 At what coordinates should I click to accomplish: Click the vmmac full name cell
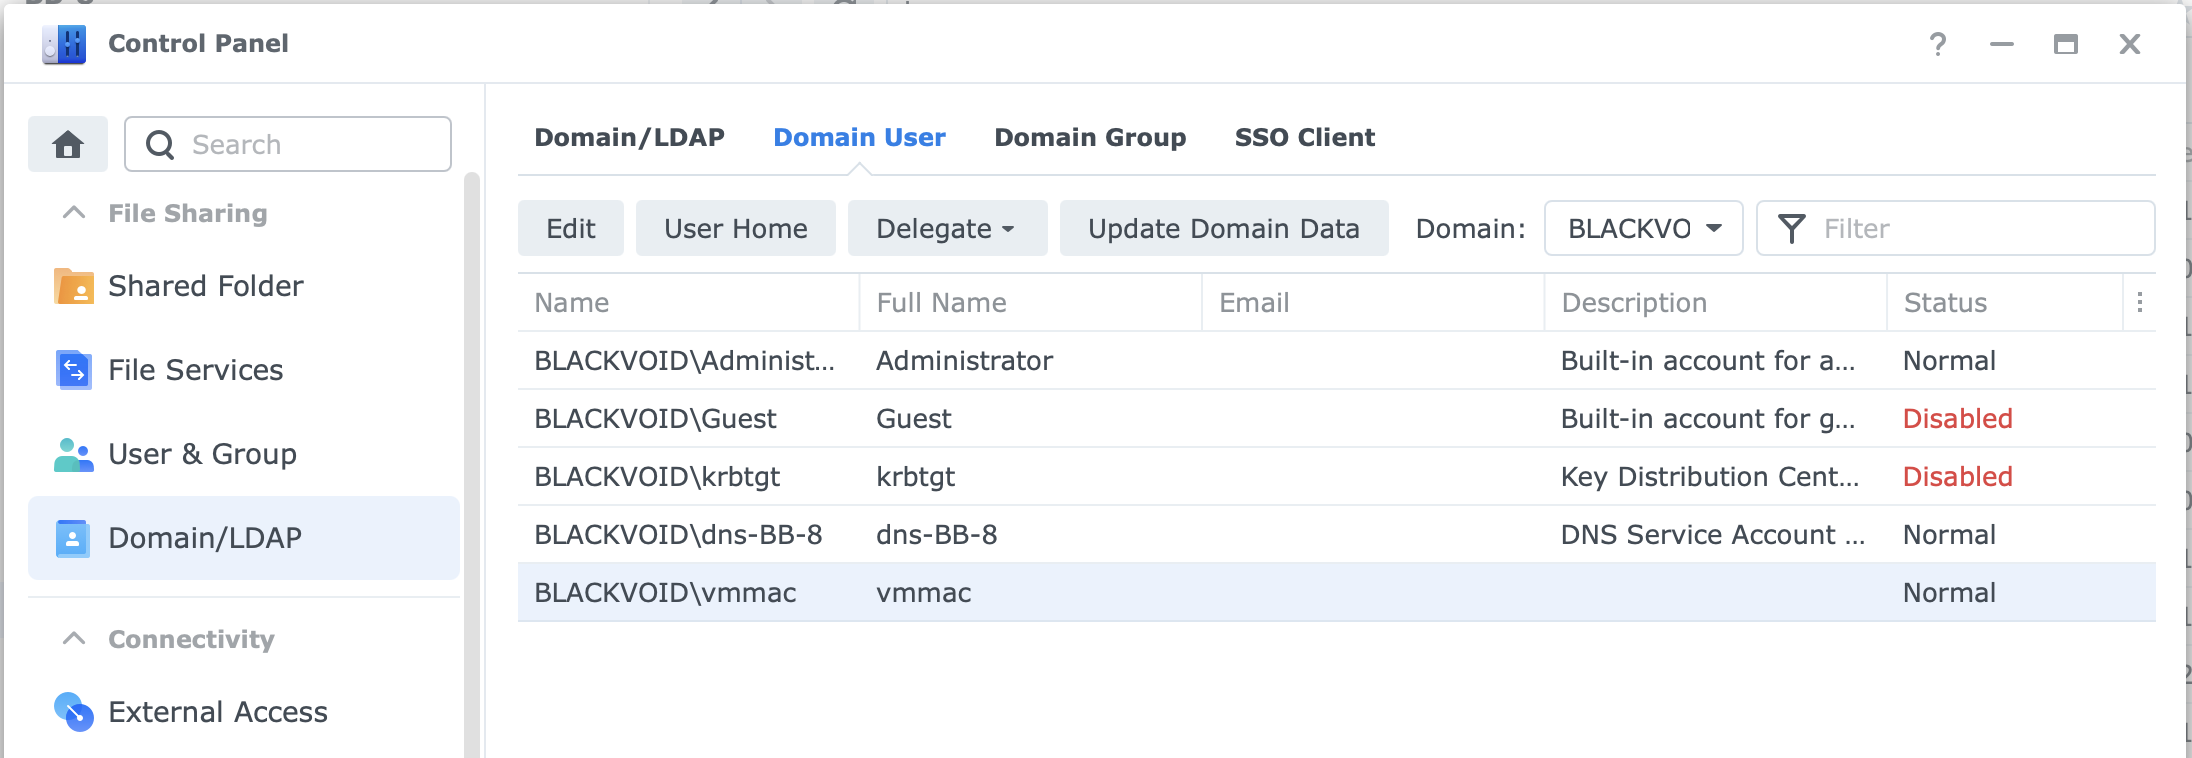point(923,592)
